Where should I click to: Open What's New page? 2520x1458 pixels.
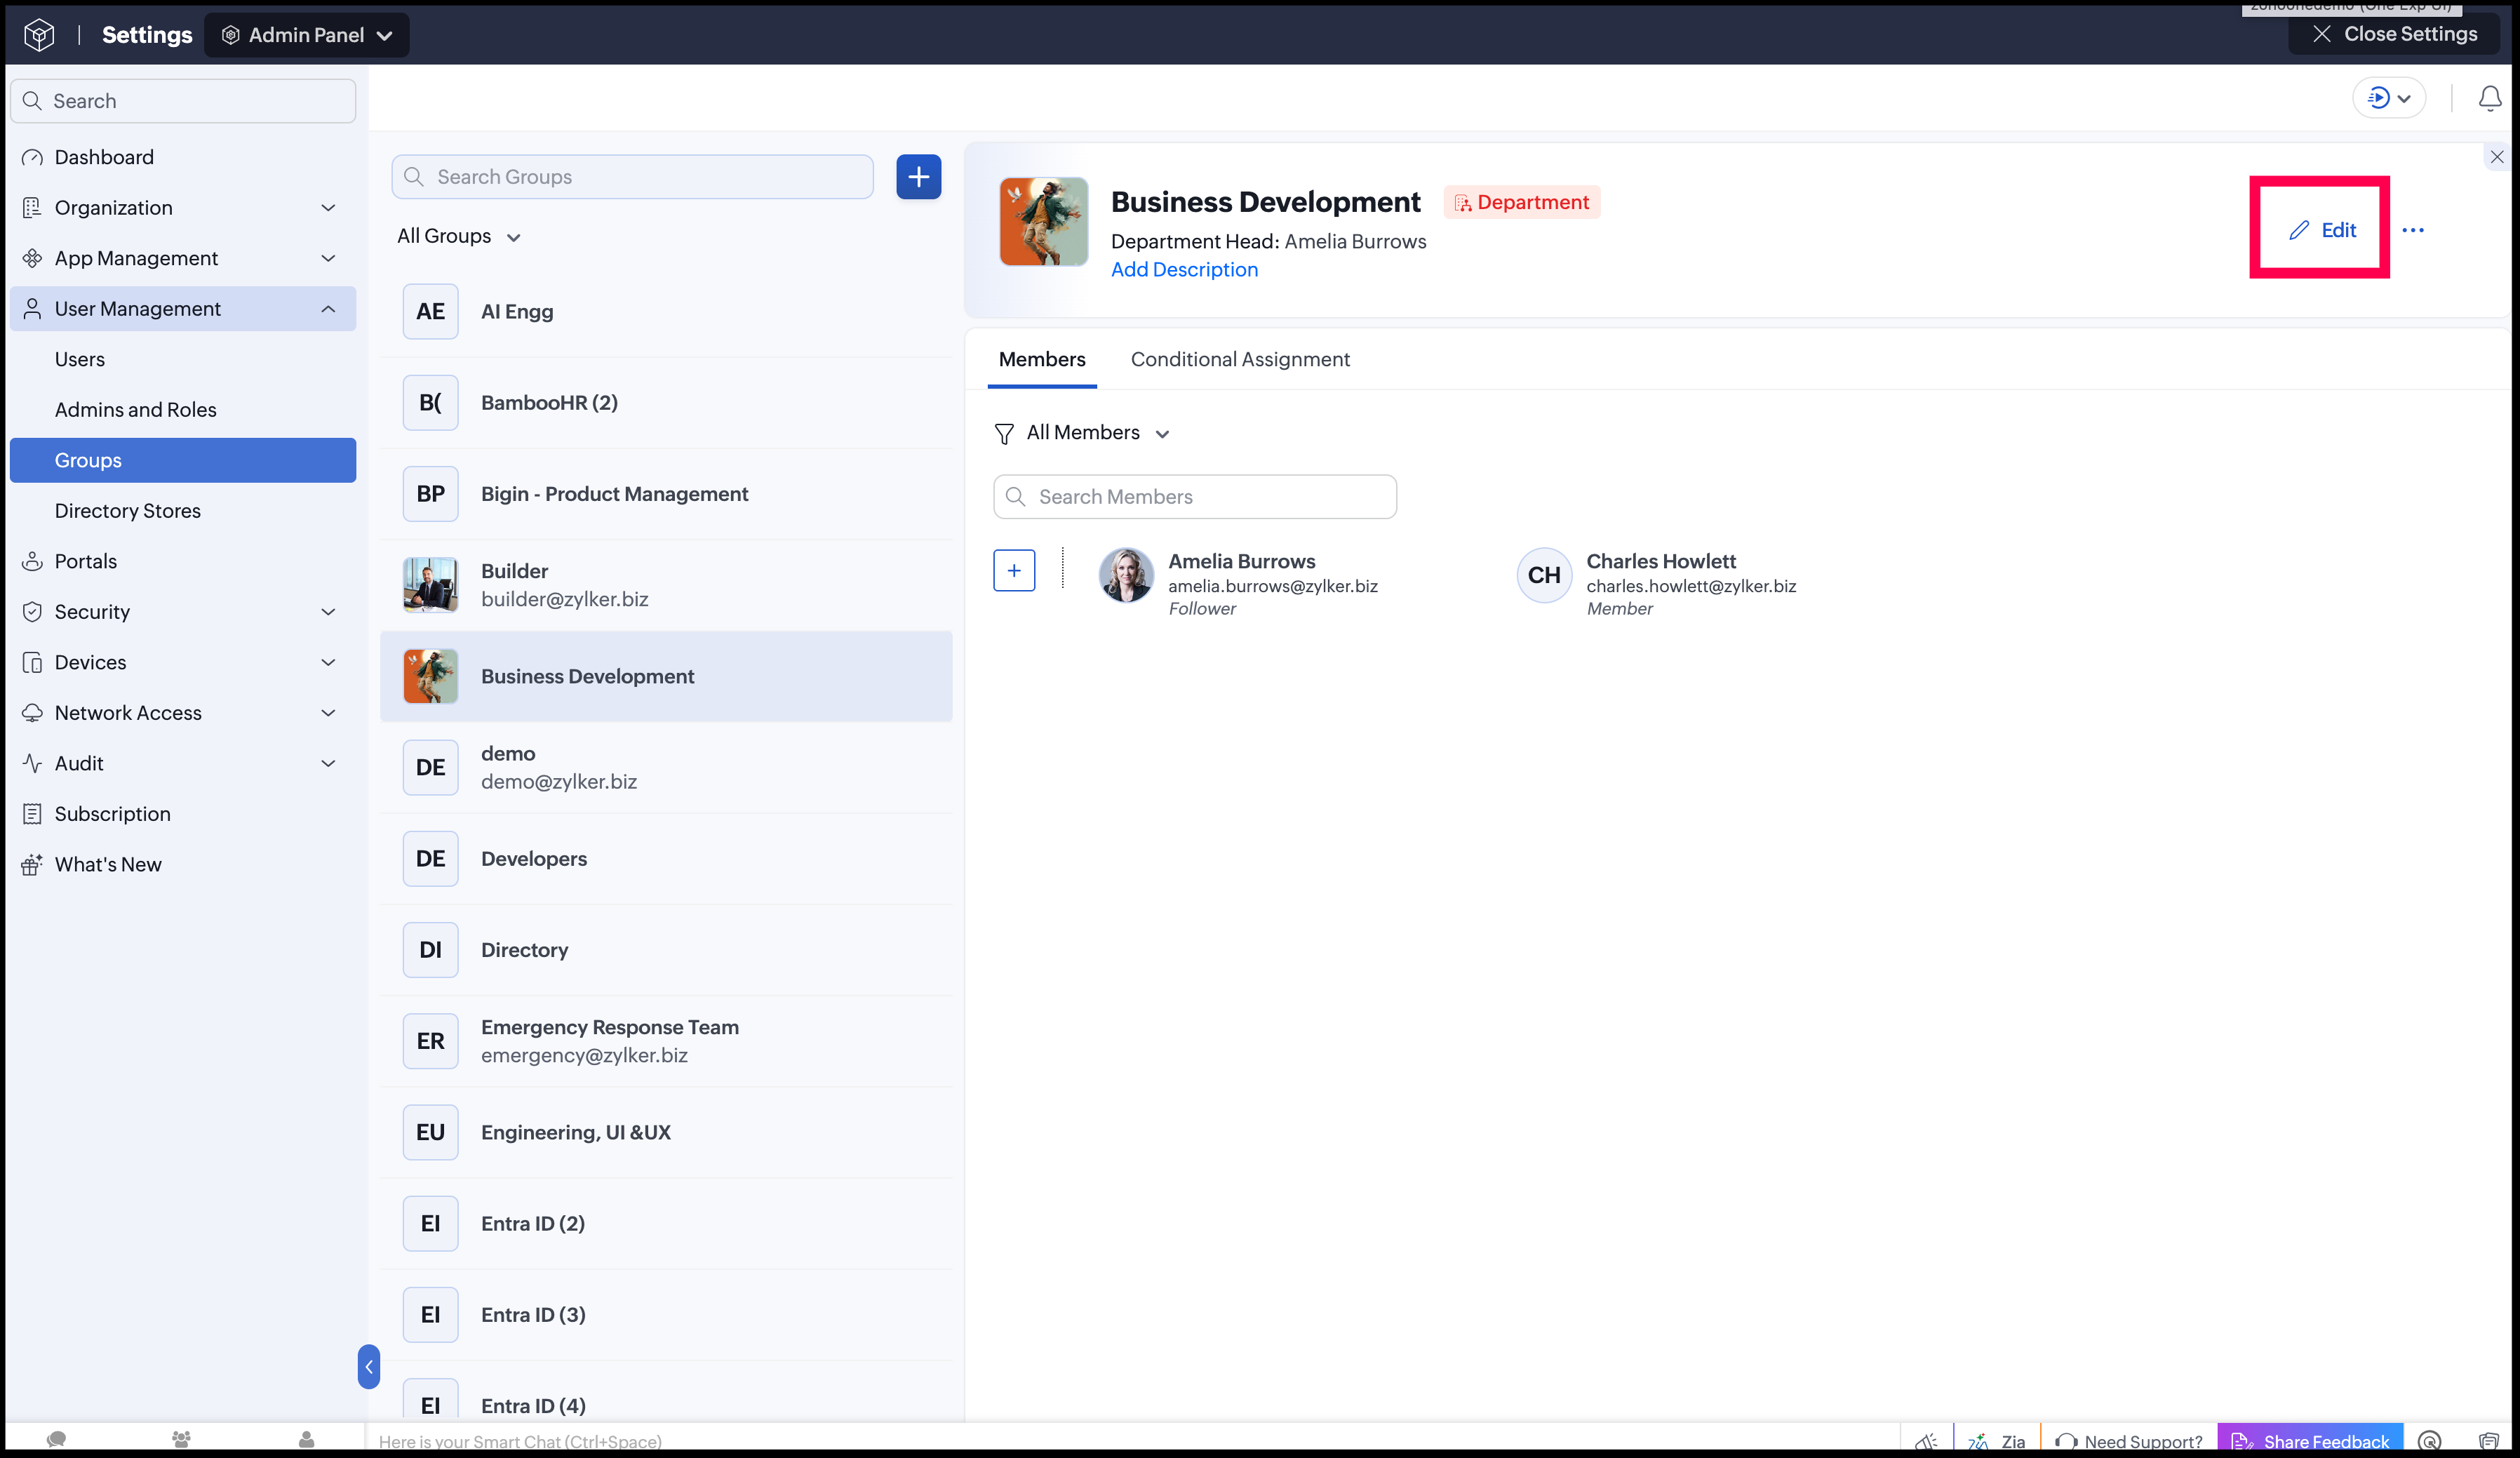183,864
